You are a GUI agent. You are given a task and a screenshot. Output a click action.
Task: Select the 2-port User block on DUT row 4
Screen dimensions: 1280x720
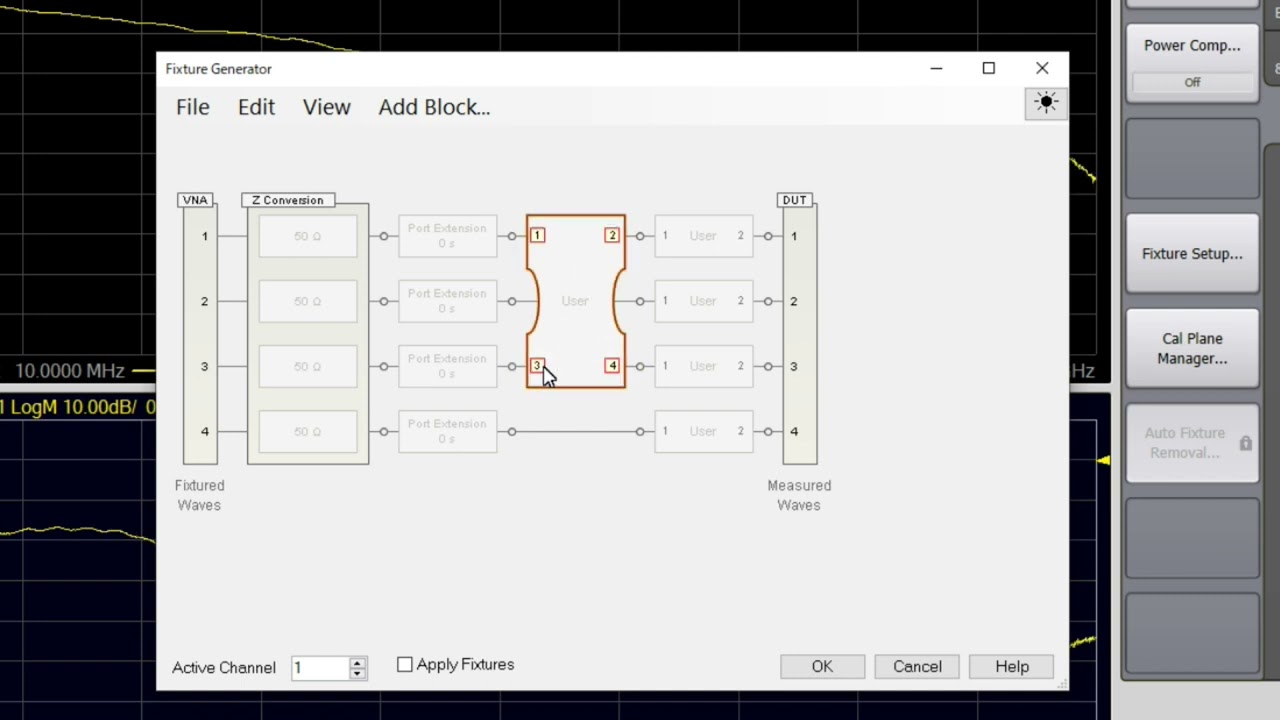(x=703, y=431)
